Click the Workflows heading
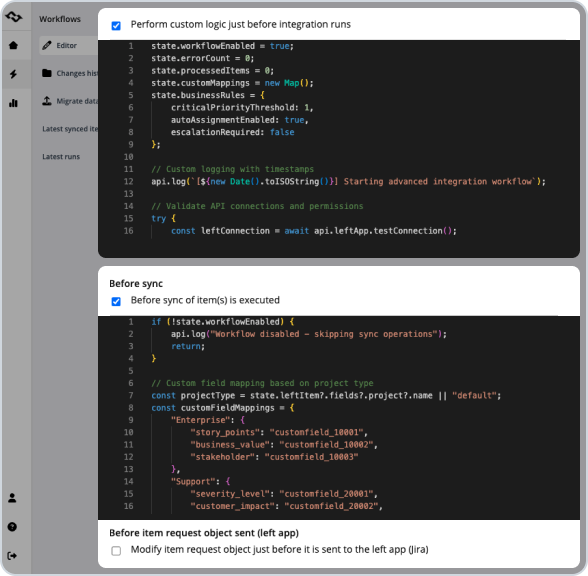The width and height of the screenshot is (588, 576). point(60,19)
